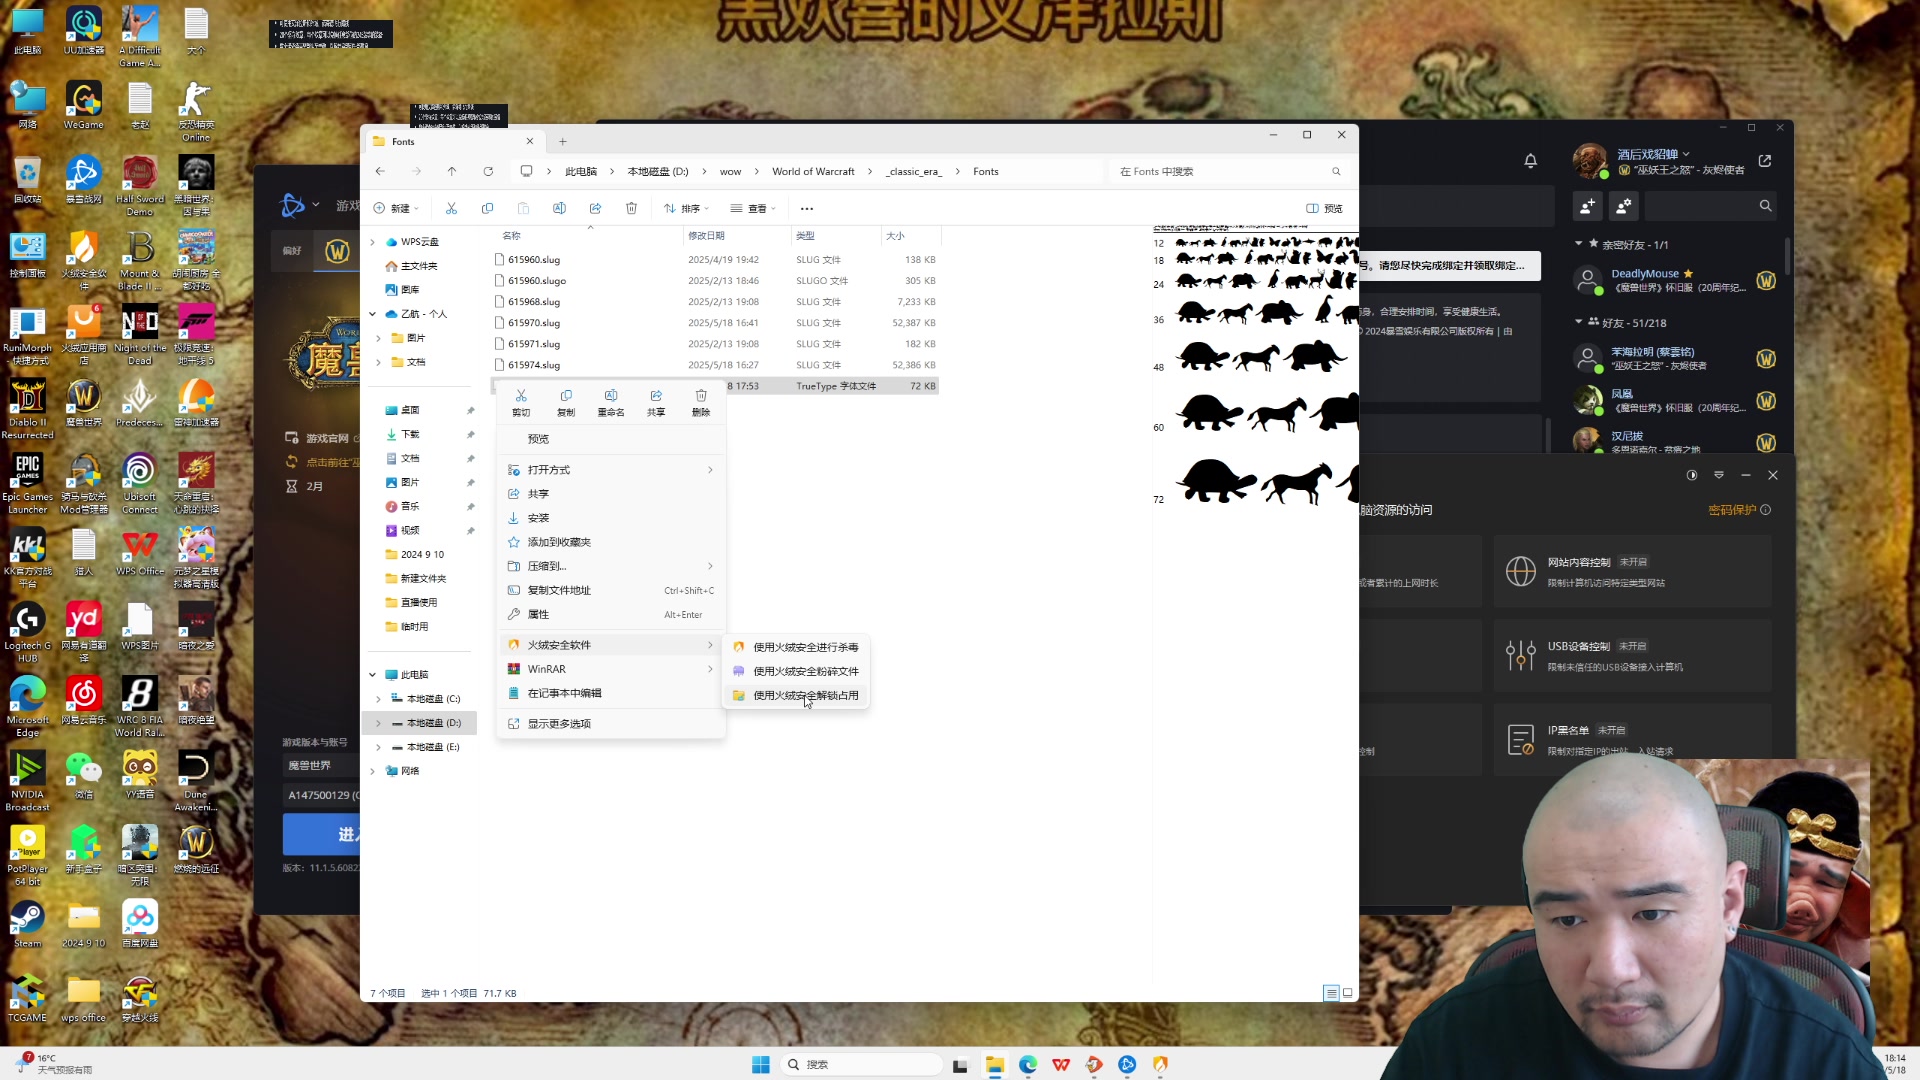Open the View dropdown
Image resolution: width=1920 pixels, height=1080 pixels.
point(753,208)
